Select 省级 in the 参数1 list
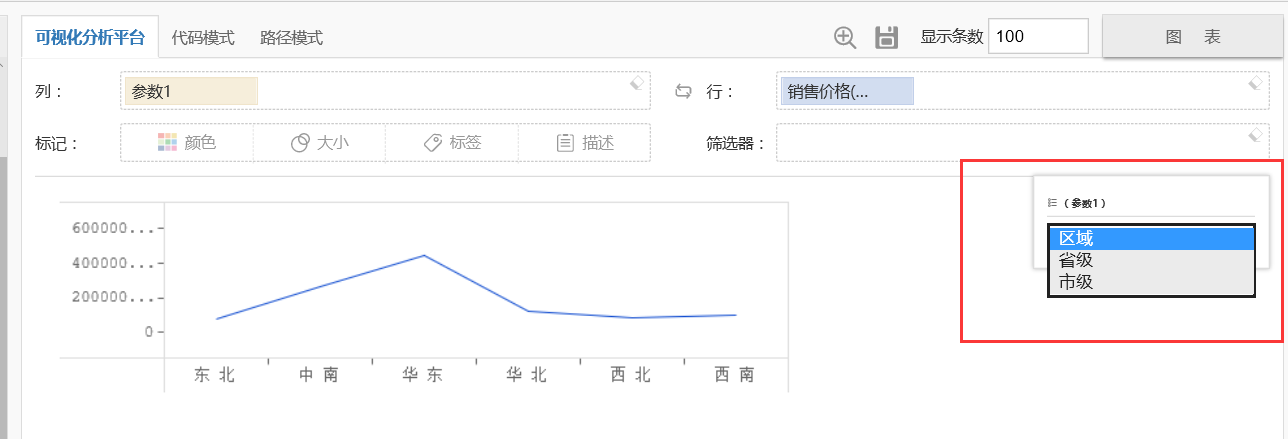 coord(1150,260)
